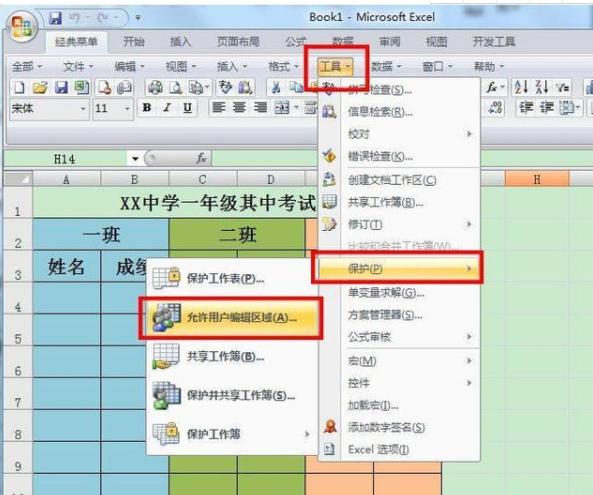593x495 pixels.
Task: Align text right icon
Action: 260,108
